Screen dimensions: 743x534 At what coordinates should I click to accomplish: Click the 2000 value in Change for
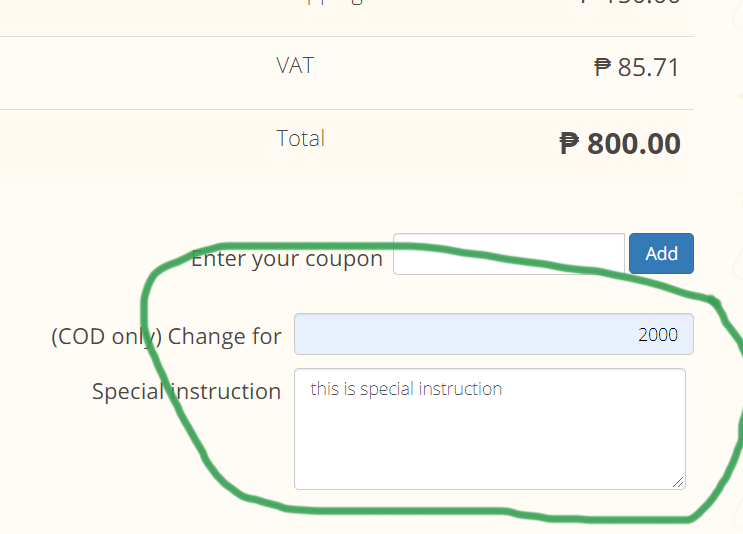(658, 334)
